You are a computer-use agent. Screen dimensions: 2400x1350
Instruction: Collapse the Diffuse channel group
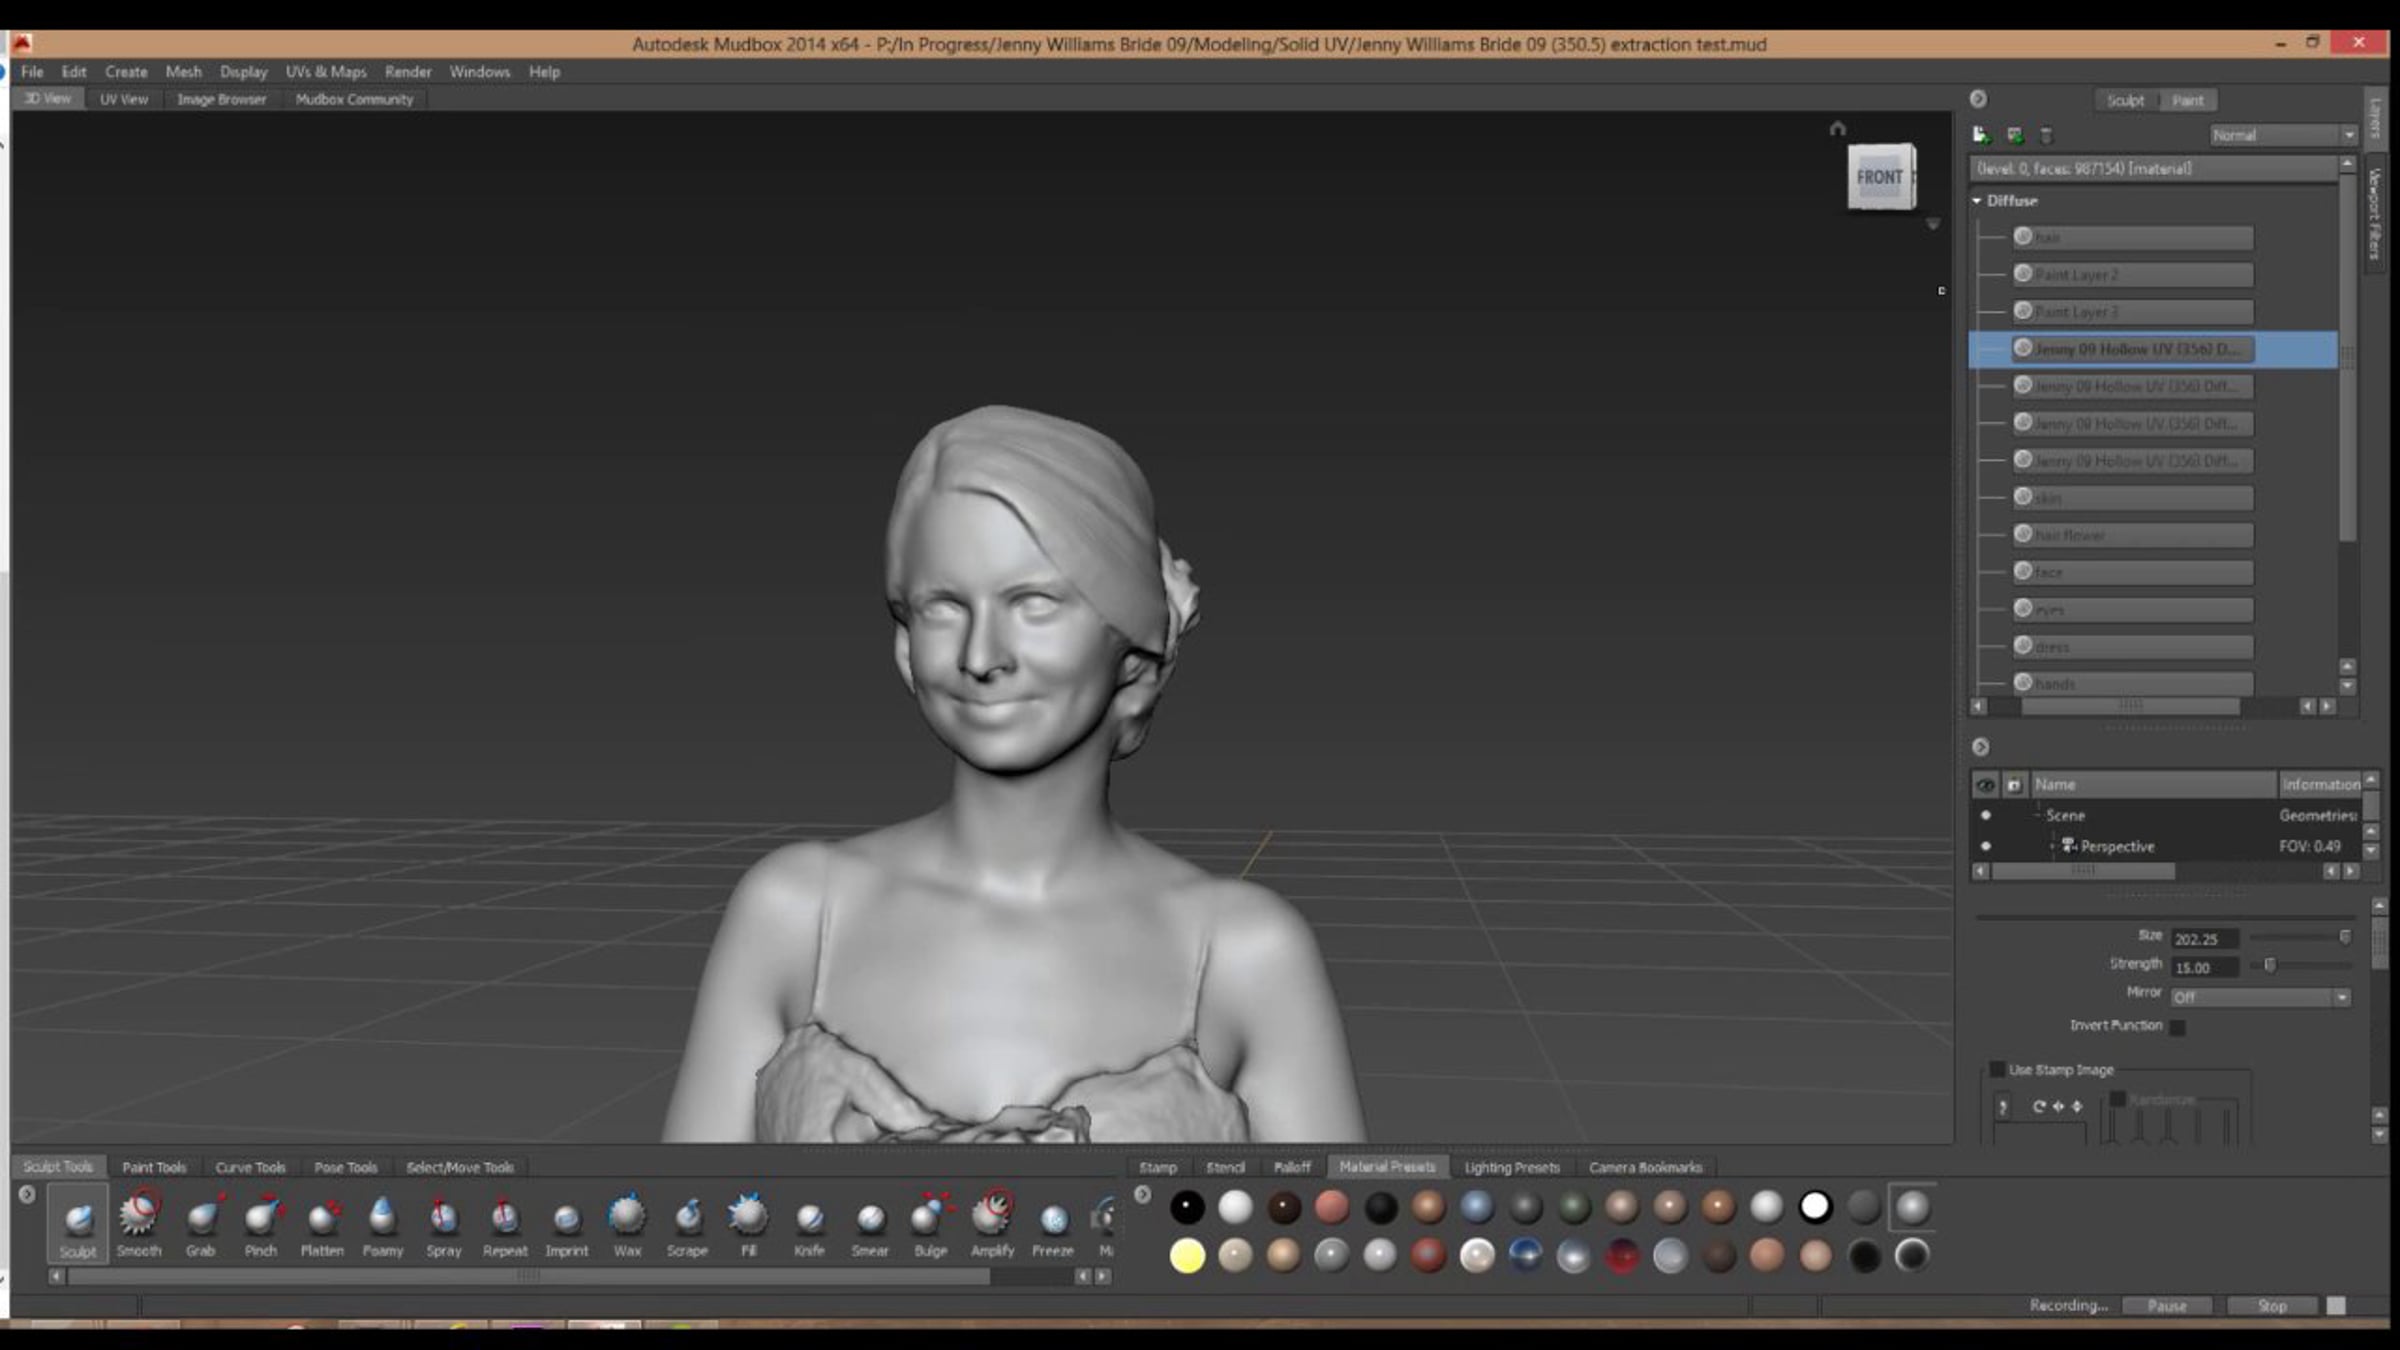(x=1977, y=201)
